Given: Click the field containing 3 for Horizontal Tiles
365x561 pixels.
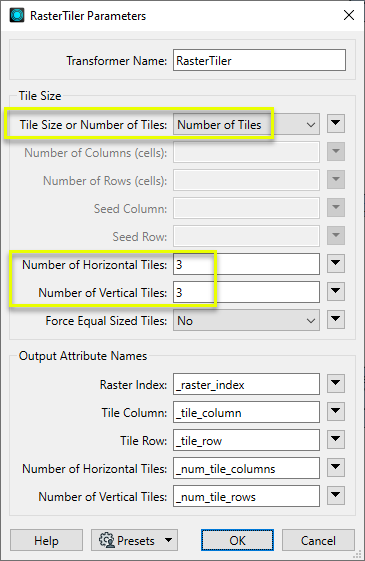Looking at the screenshot, I should tap(246, 264).
